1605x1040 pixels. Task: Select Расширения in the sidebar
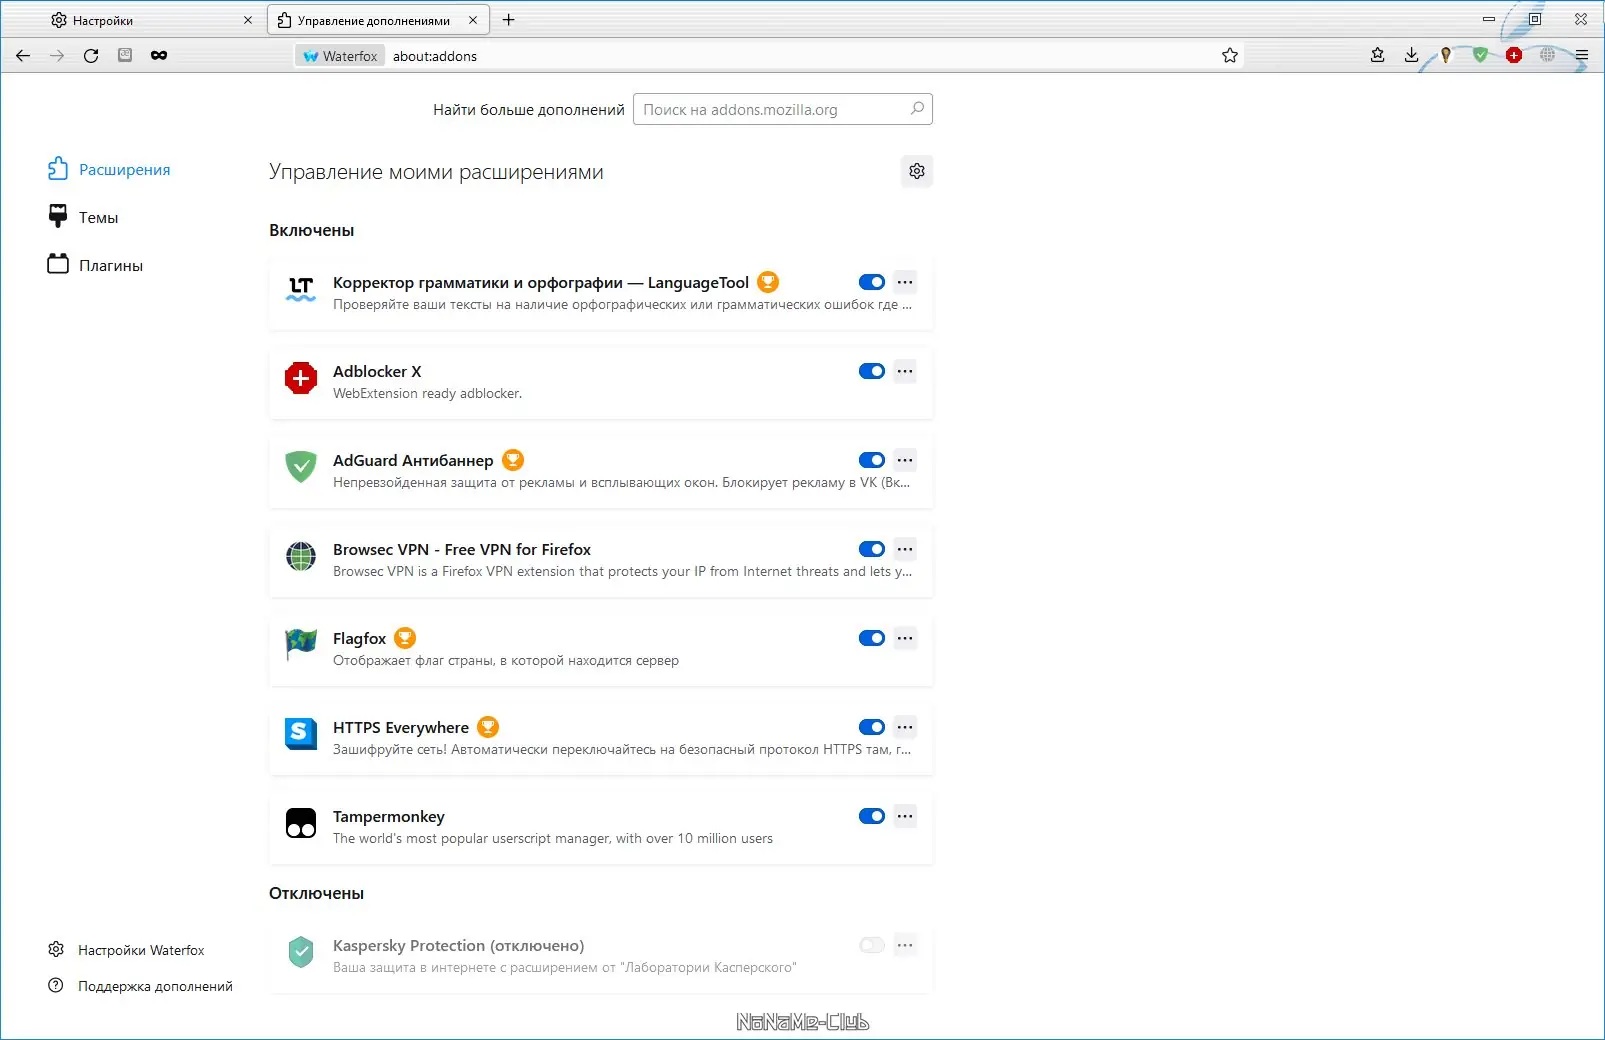pos(109,169)
